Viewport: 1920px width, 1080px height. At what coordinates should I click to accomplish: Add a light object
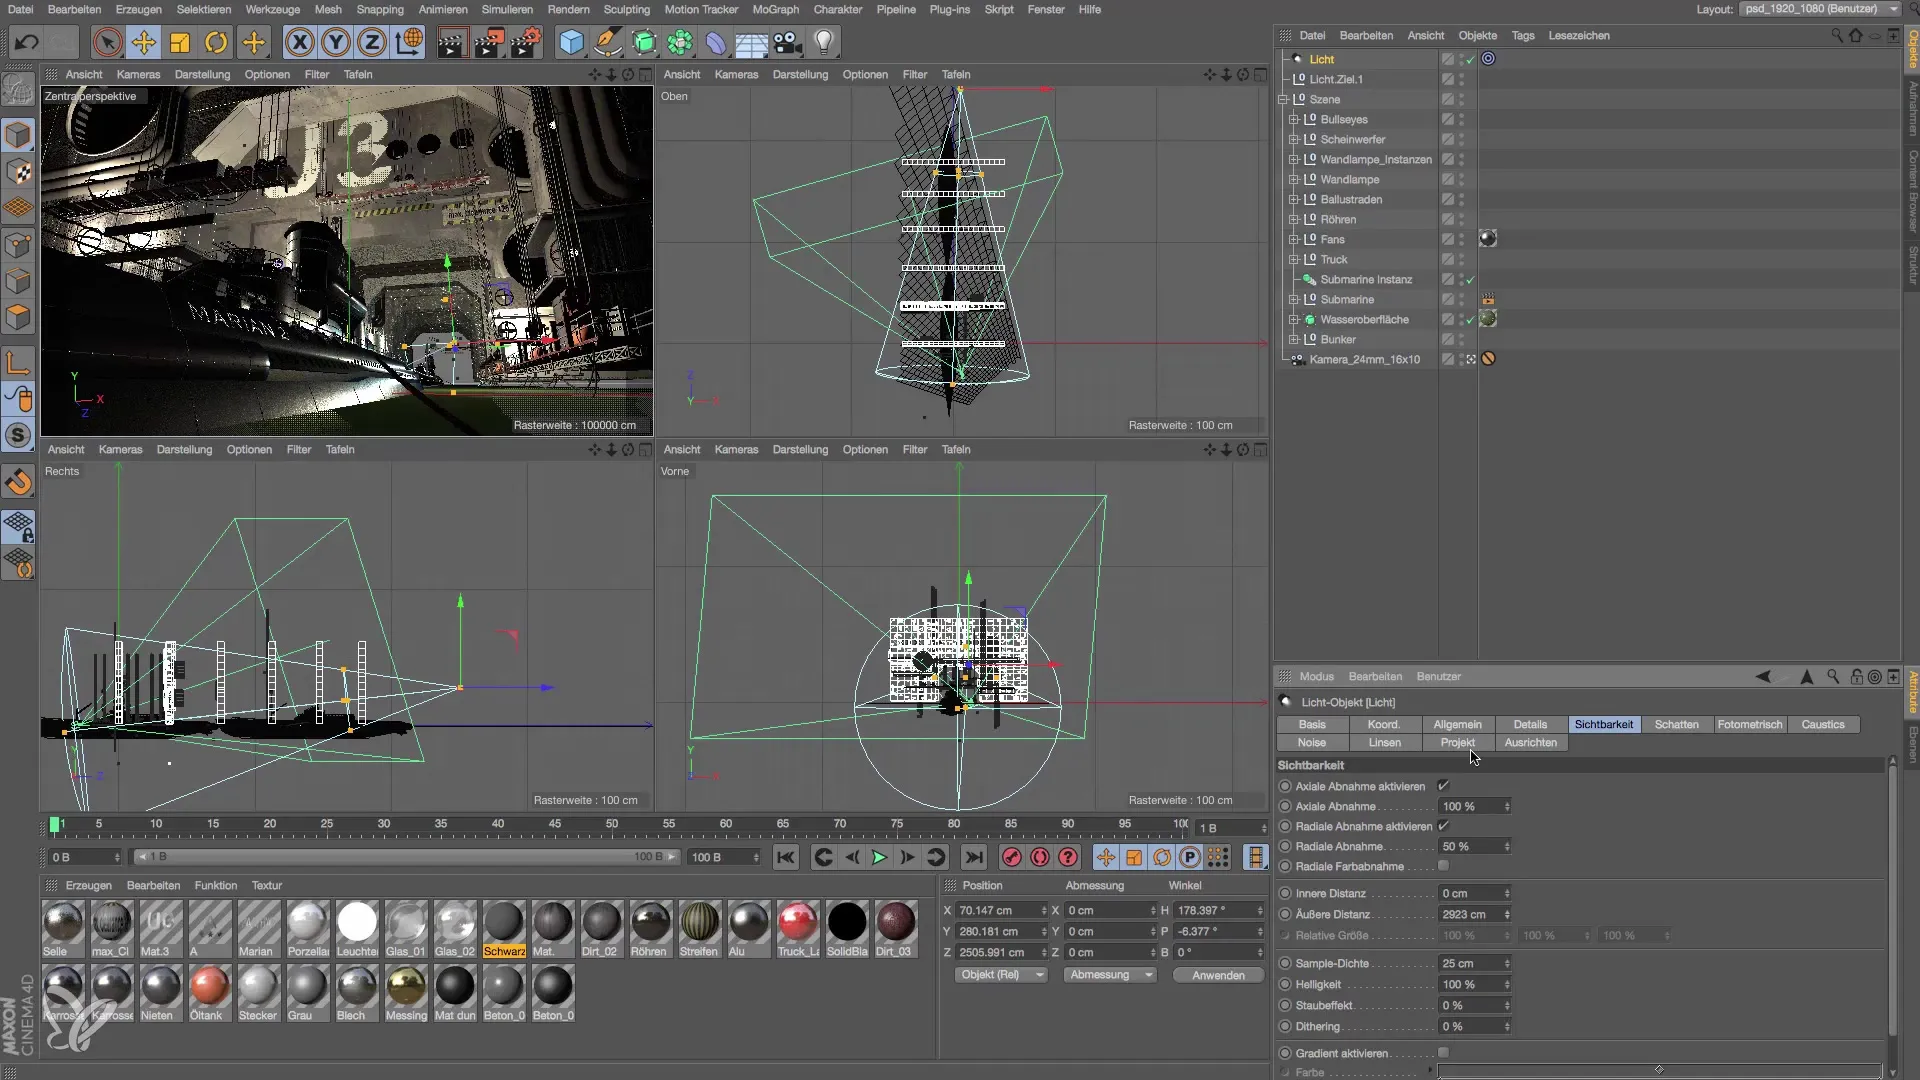coord(824,42)
